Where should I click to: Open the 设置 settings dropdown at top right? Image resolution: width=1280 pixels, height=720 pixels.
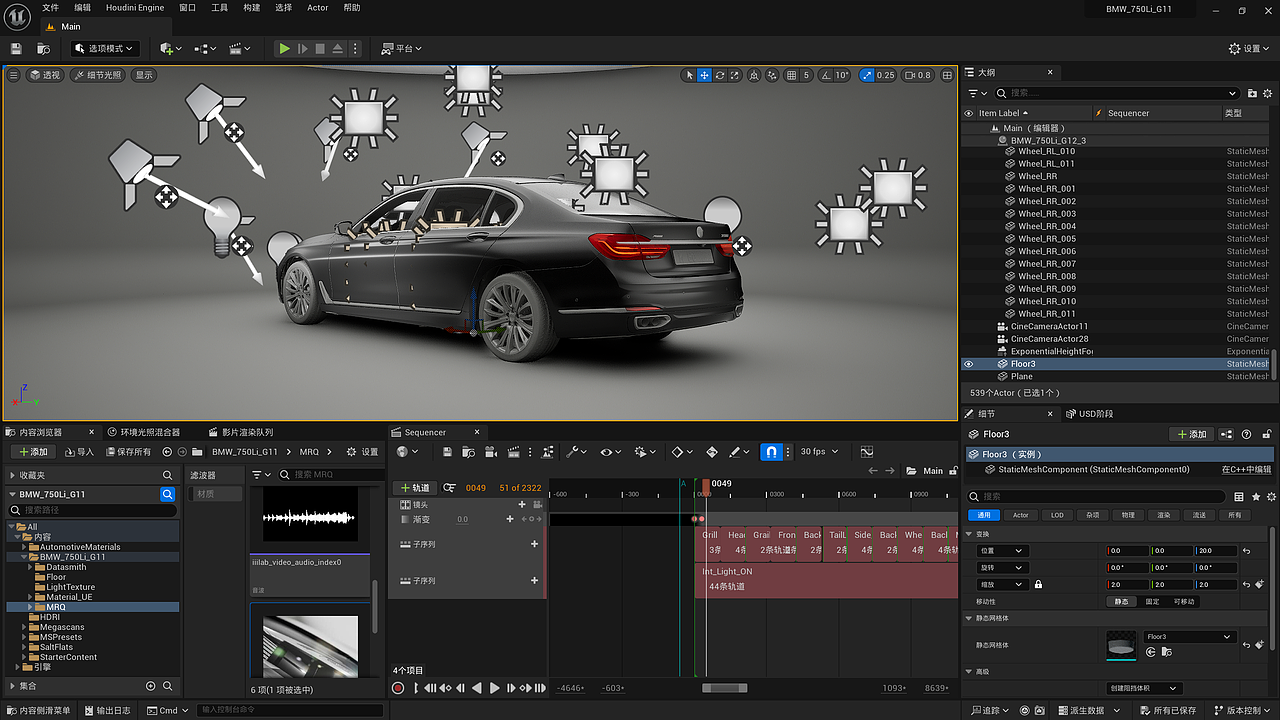1250,48
